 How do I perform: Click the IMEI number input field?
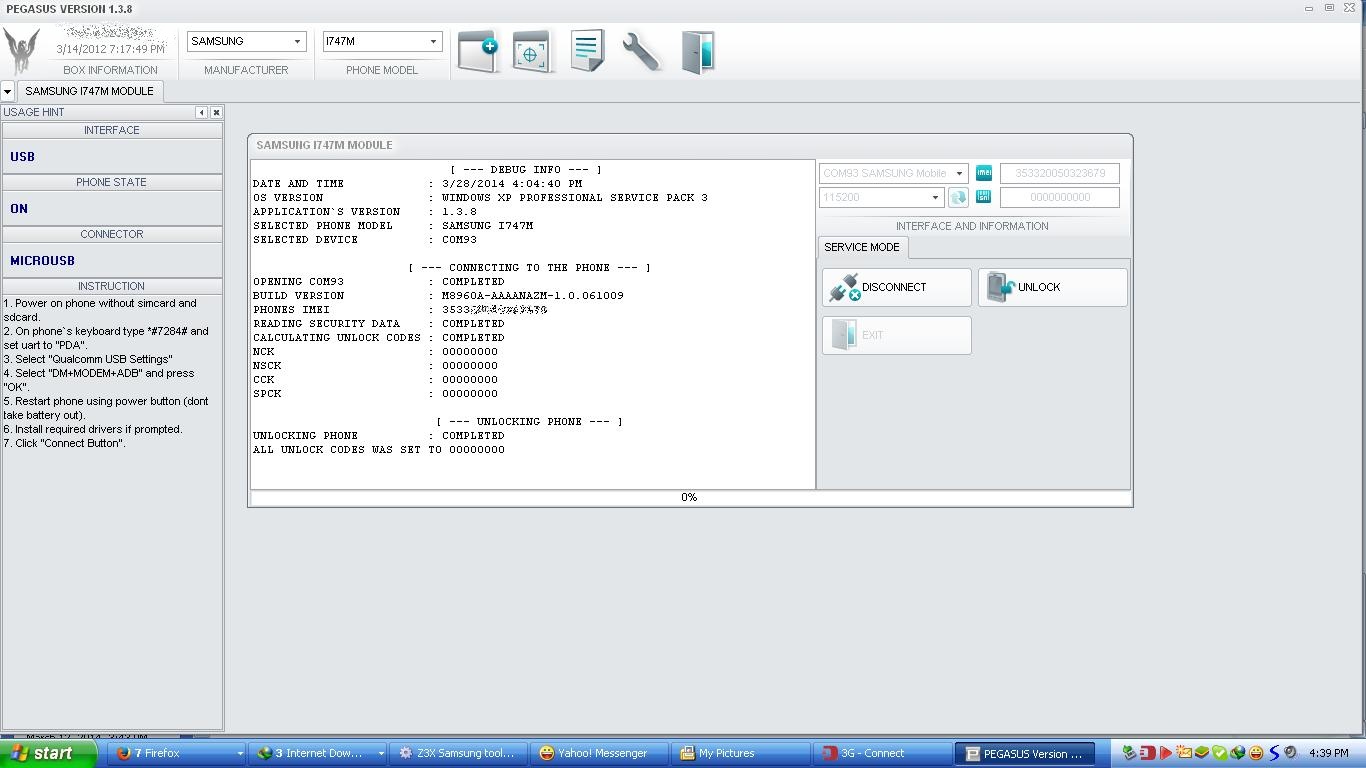click(1060, 173)
